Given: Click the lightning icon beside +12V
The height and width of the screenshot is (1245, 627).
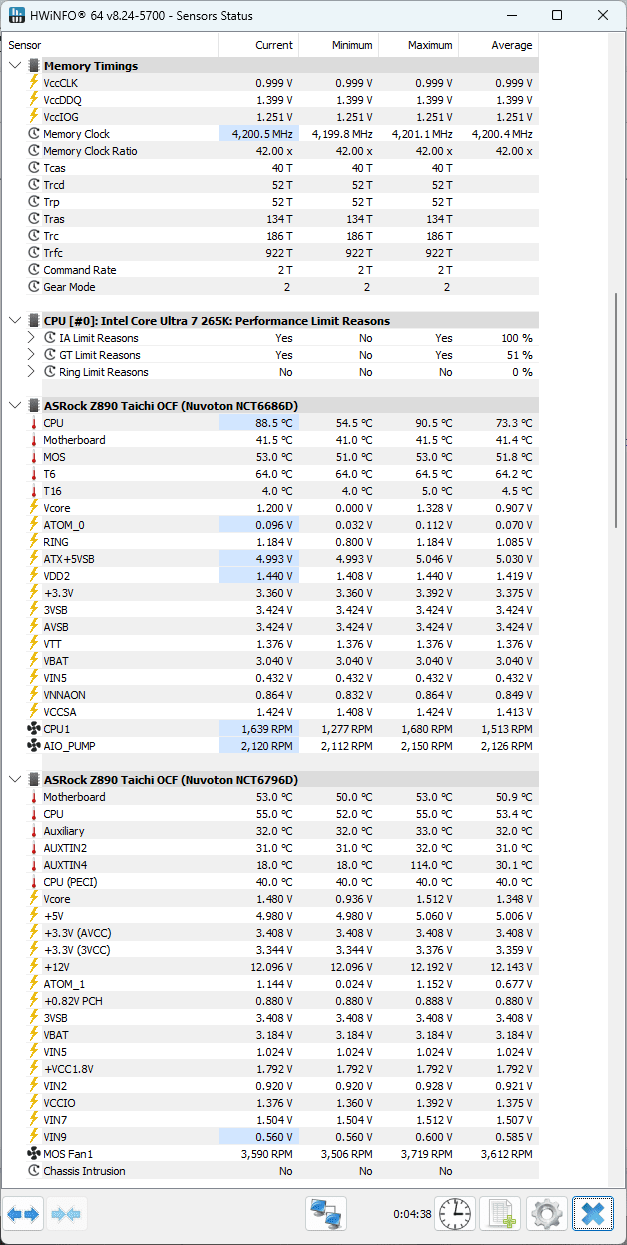Looking at the screenshot, I should (x=34, y=967).
